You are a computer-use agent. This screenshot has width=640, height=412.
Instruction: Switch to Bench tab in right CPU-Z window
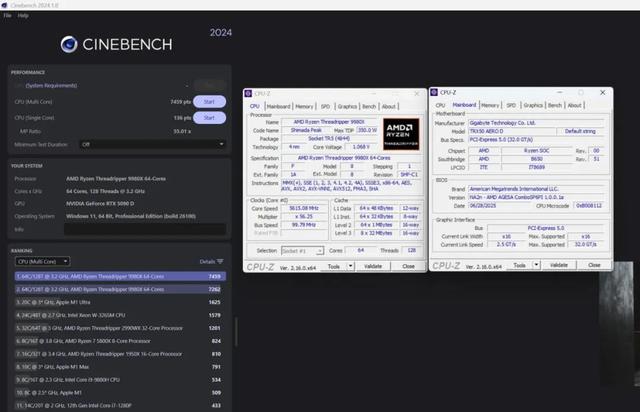[x=555, y=105]
